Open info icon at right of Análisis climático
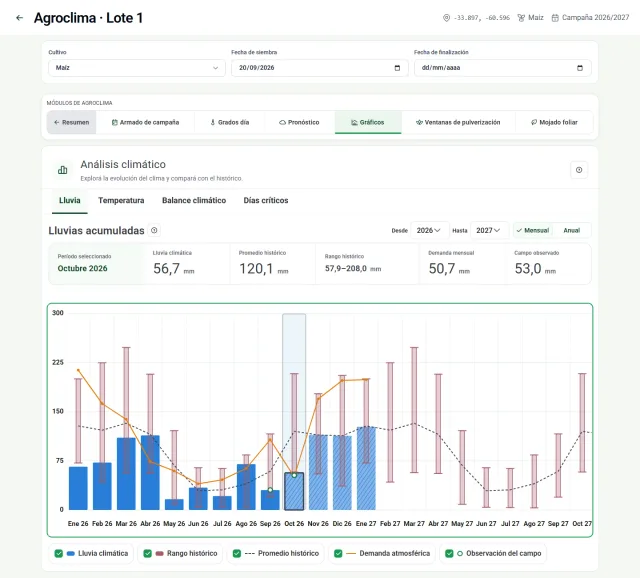The height and width of the screenshot is (578, 640). coord(579,170)
